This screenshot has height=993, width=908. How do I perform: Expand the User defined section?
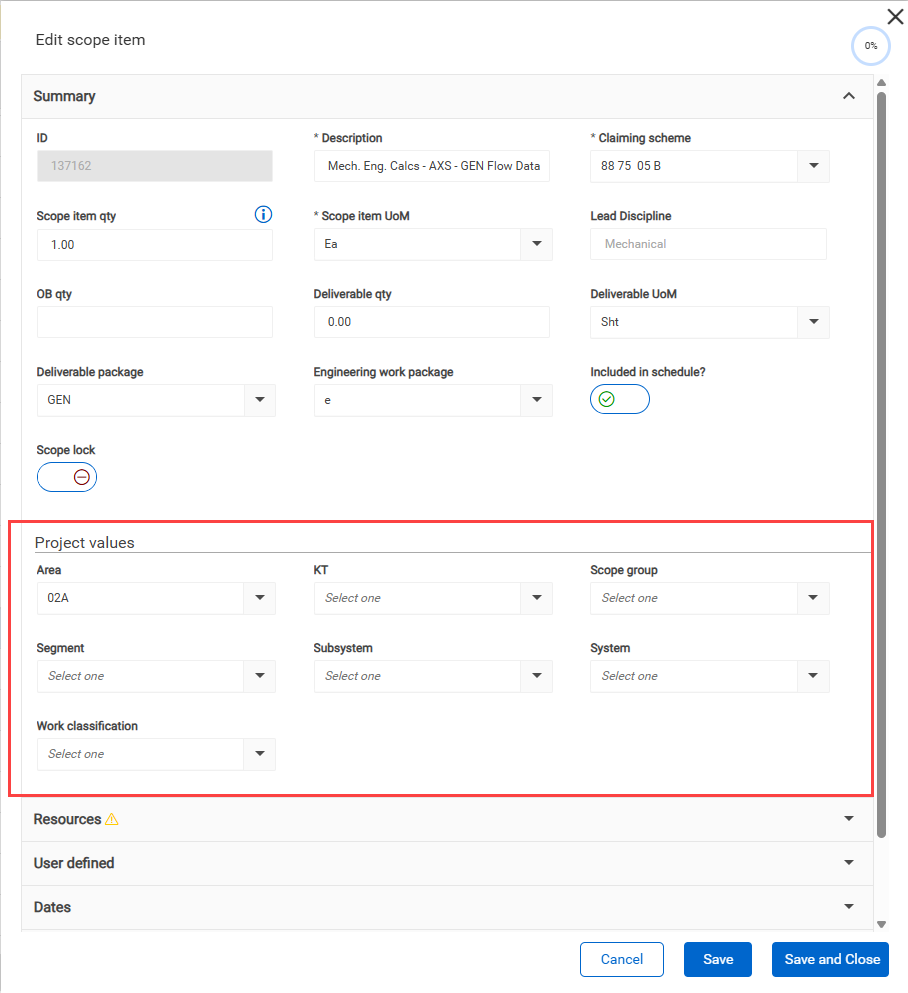pyautogui.click(x=447, y=863)
